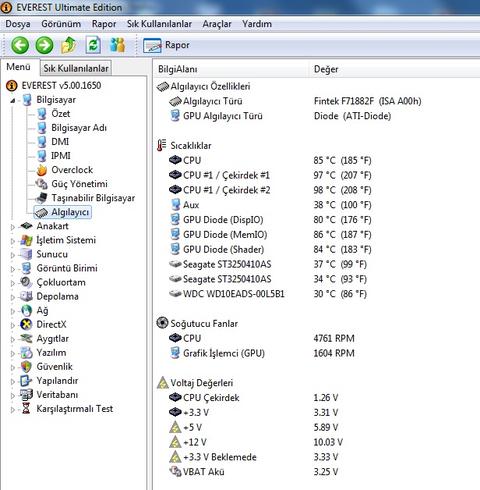The width and height of the screenshot is (480, 490).
Task: Expand the Sunucu tree node
Action: (13, 255)
